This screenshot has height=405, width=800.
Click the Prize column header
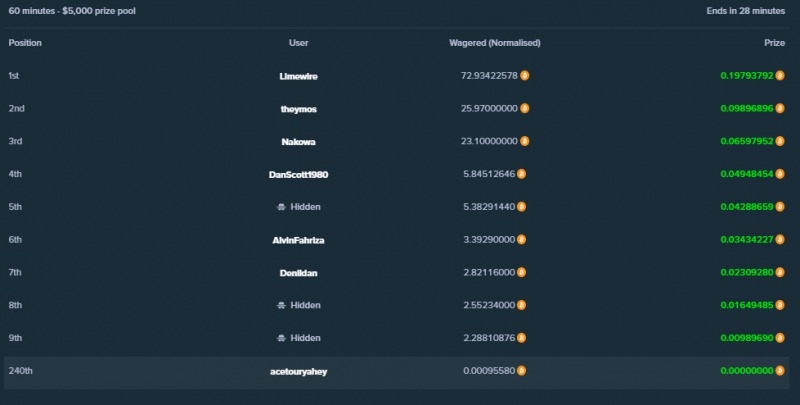(x=774, y=43)
